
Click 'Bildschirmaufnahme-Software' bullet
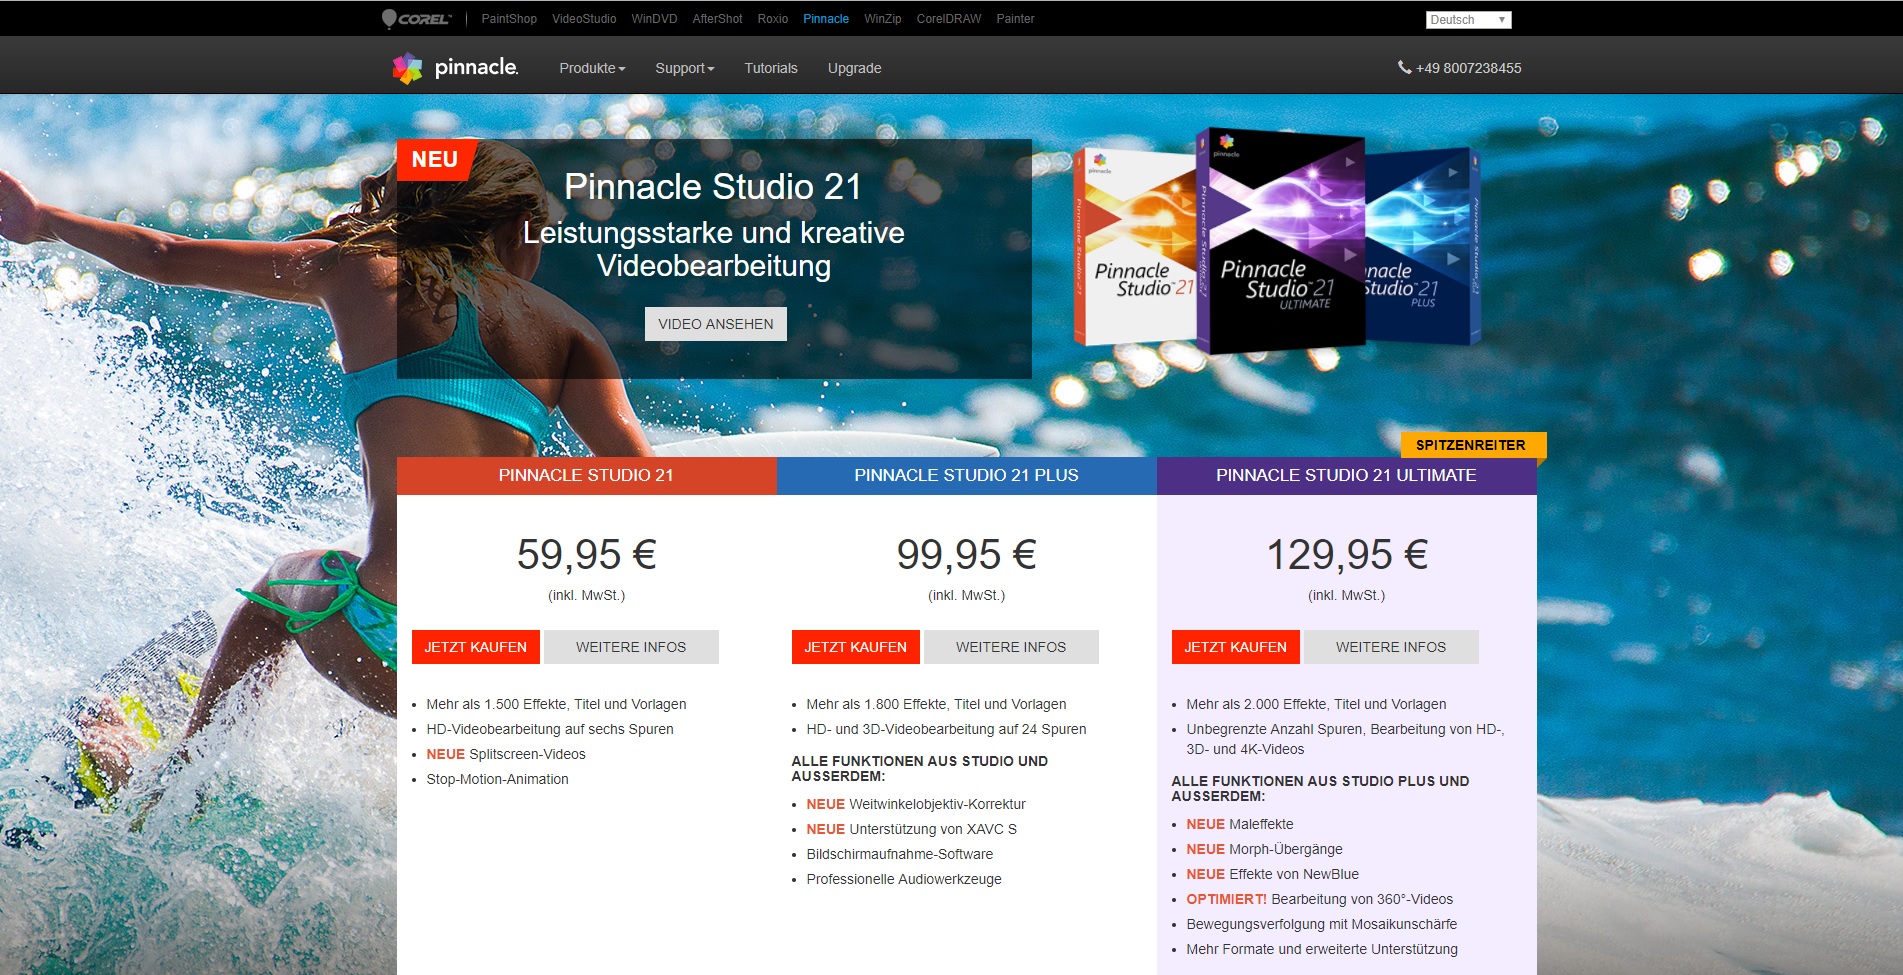tap(900, 854)
